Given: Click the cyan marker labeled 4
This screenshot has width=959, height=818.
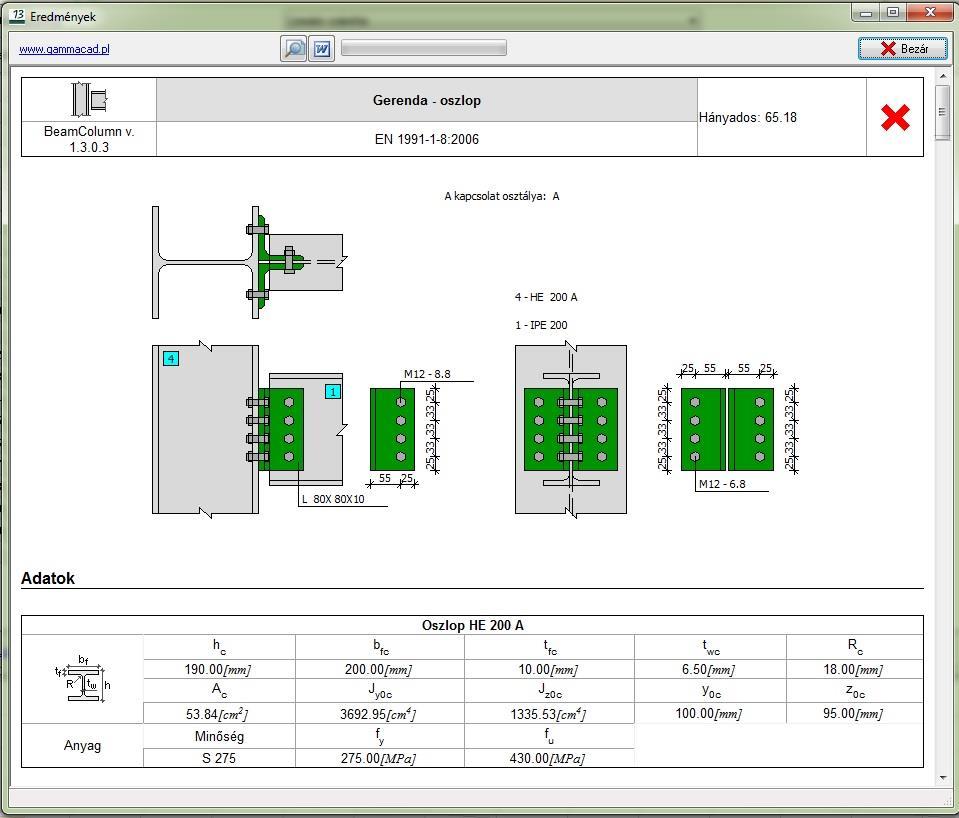Looking at the screenshot, I should click(171, 359).
